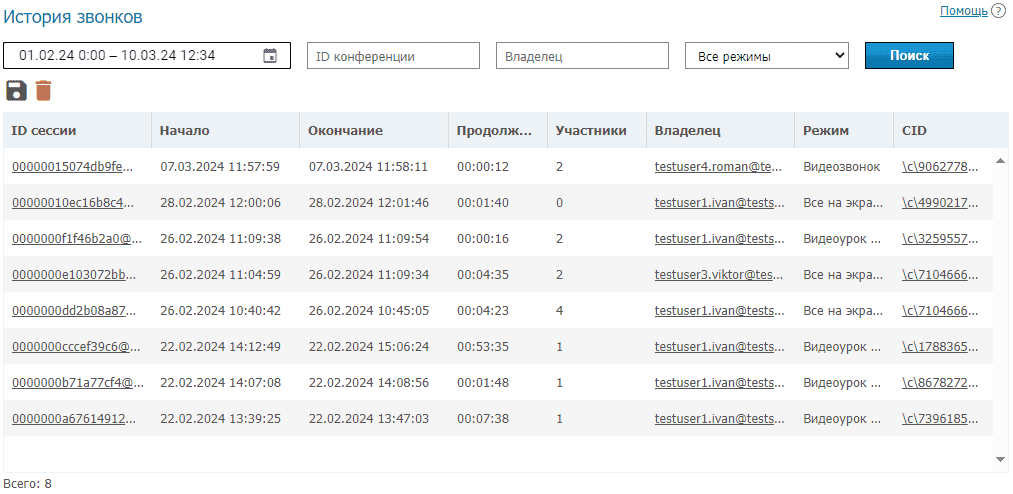Select participants value 4 cell
Image resolution: width=1013 pixels, height=494 pixels.
point(559,311)
